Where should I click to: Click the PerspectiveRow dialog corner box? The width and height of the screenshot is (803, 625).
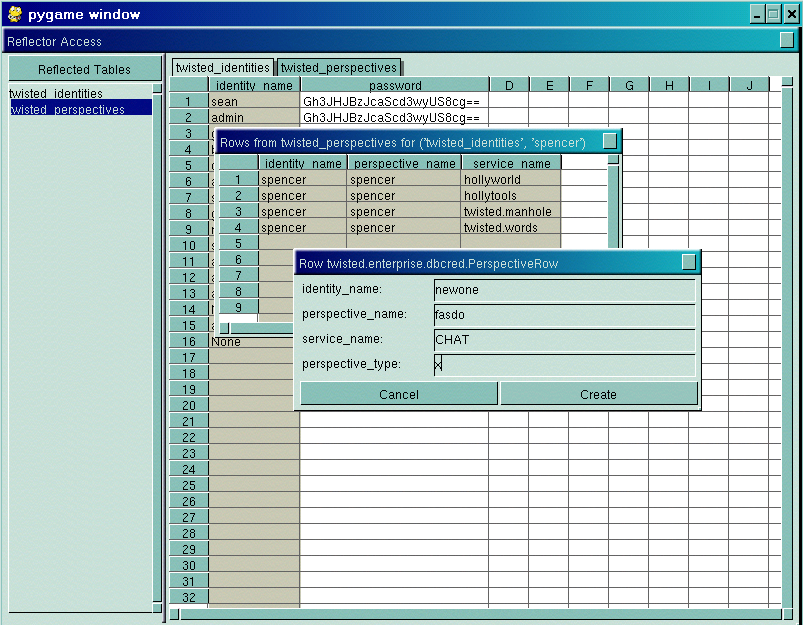point(688,262)
